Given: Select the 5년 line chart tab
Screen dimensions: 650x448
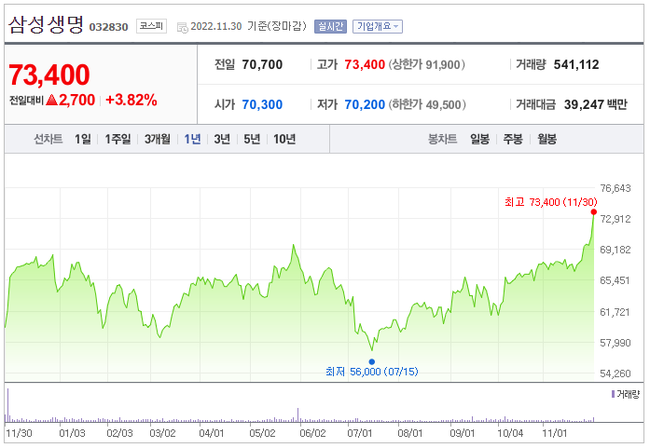Looking at the screenshot, I should pos(252,139).
